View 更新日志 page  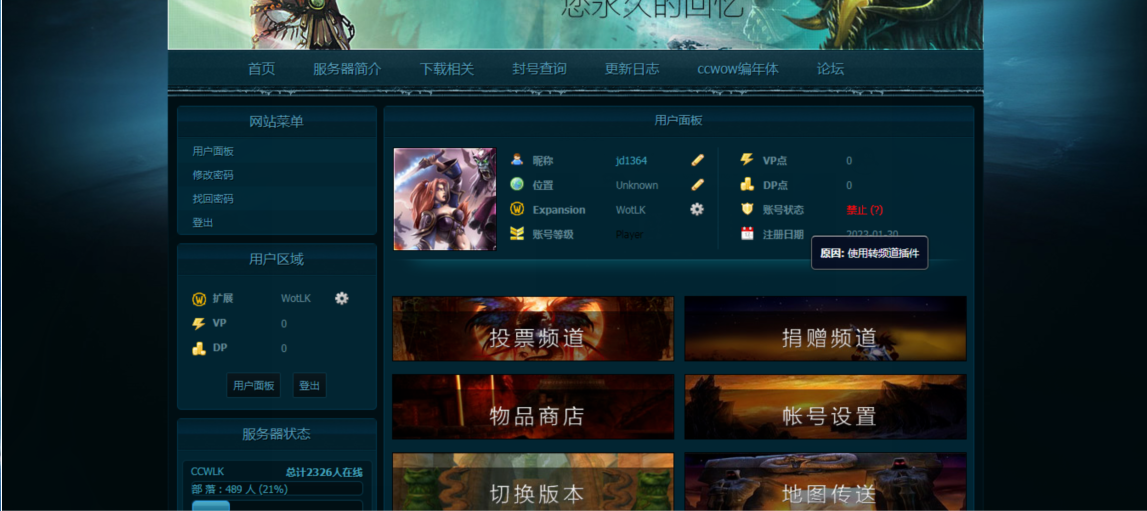pyautogui.click(x=632, y=69)
